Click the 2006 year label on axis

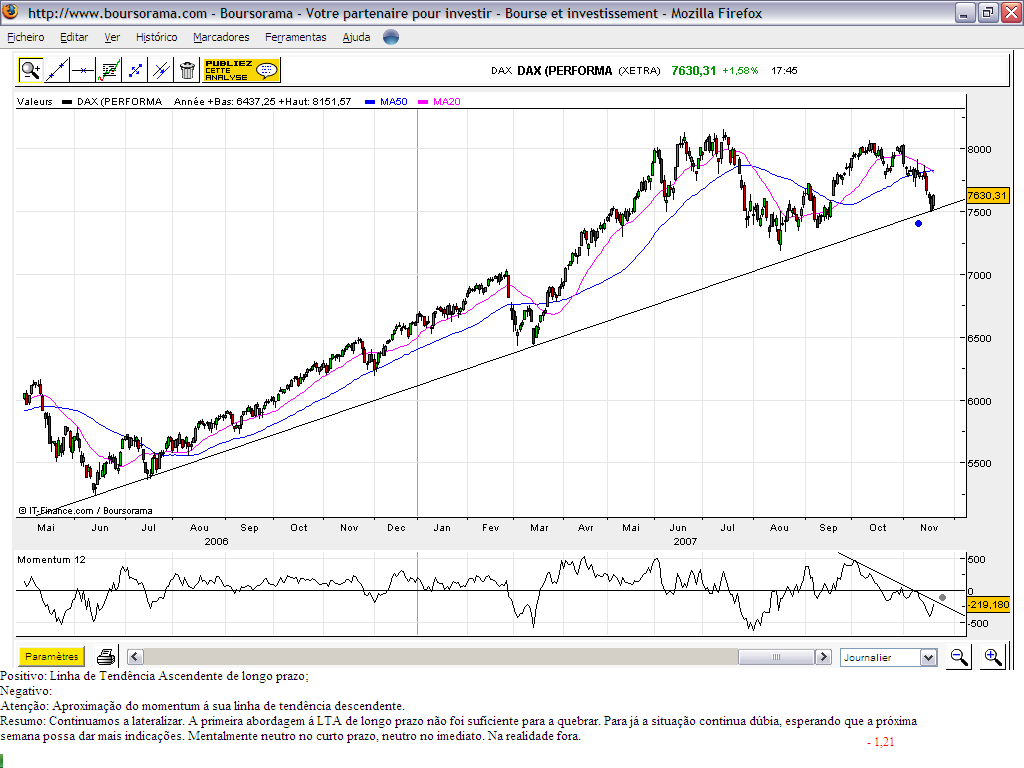[216, 541]
